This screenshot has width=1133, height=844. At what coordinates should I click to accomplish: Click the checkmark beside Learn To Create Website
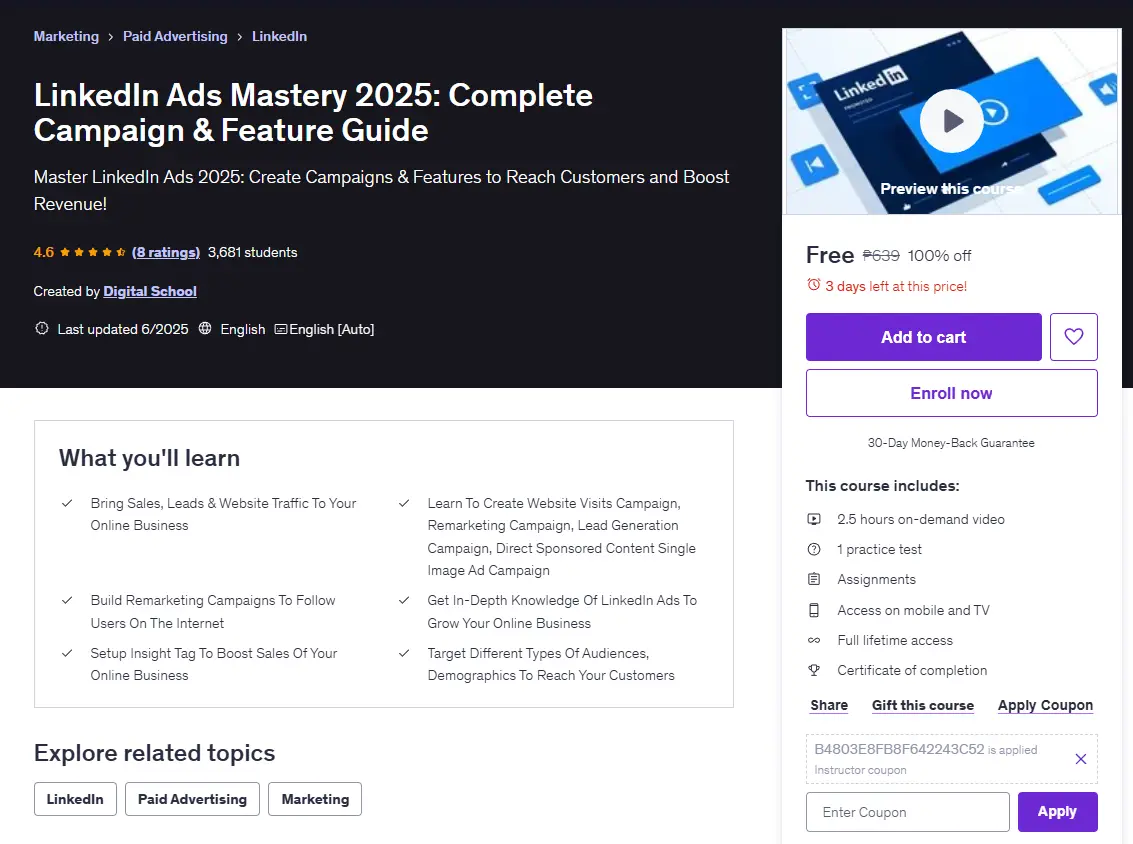(404, 503)
